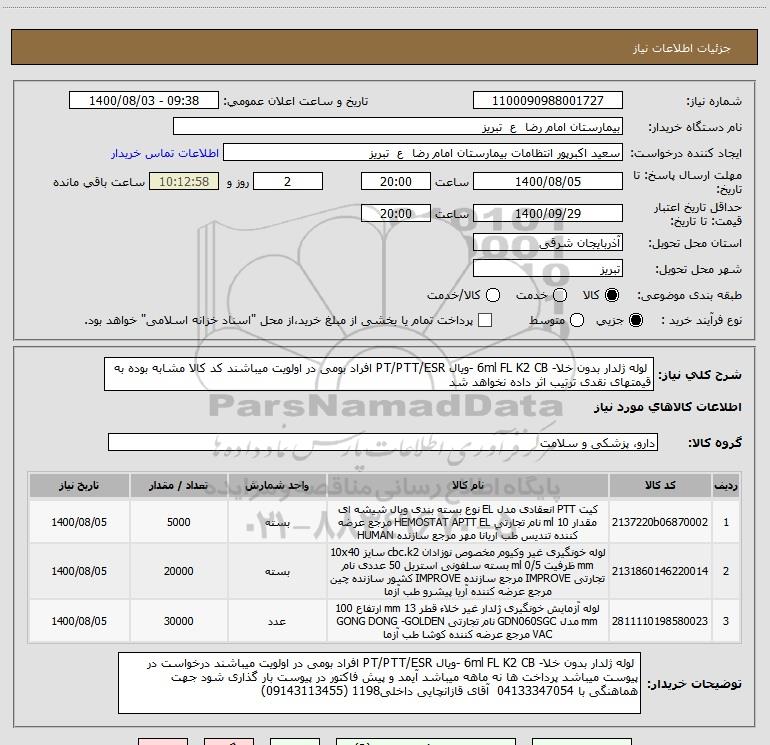Screen dimensions: 770x745
Task: Click product code 2137220b06870002
Action: coord(660,522)
